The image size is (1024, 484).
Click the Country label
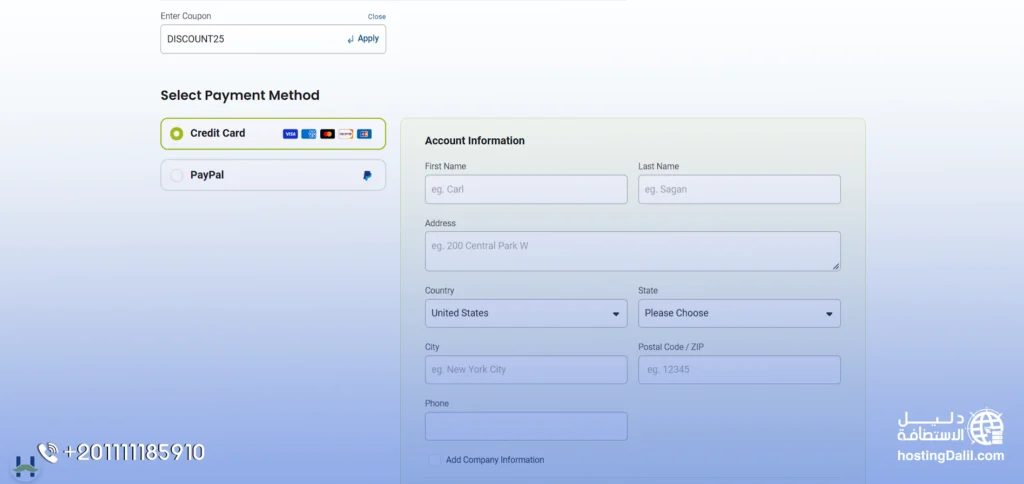pyautogui.click(x=440, y=291)
